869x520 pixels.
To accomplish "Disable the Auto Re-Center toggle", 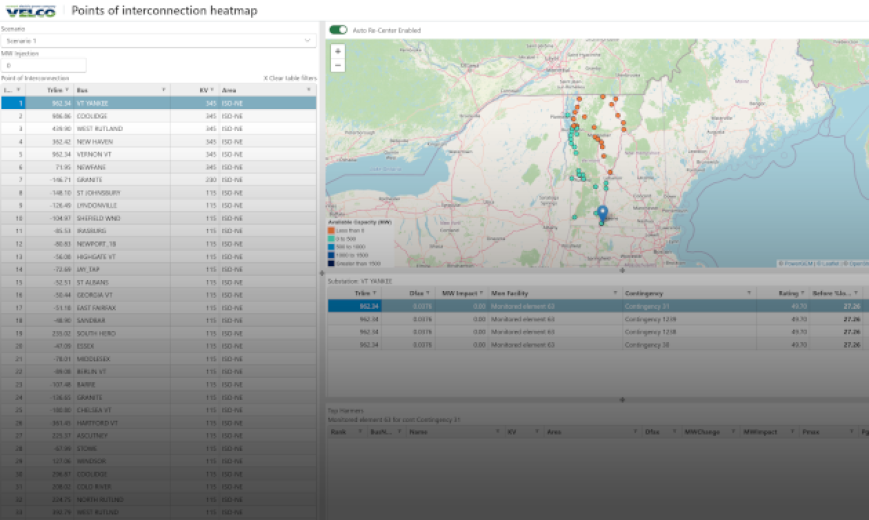I will [338, 30].
